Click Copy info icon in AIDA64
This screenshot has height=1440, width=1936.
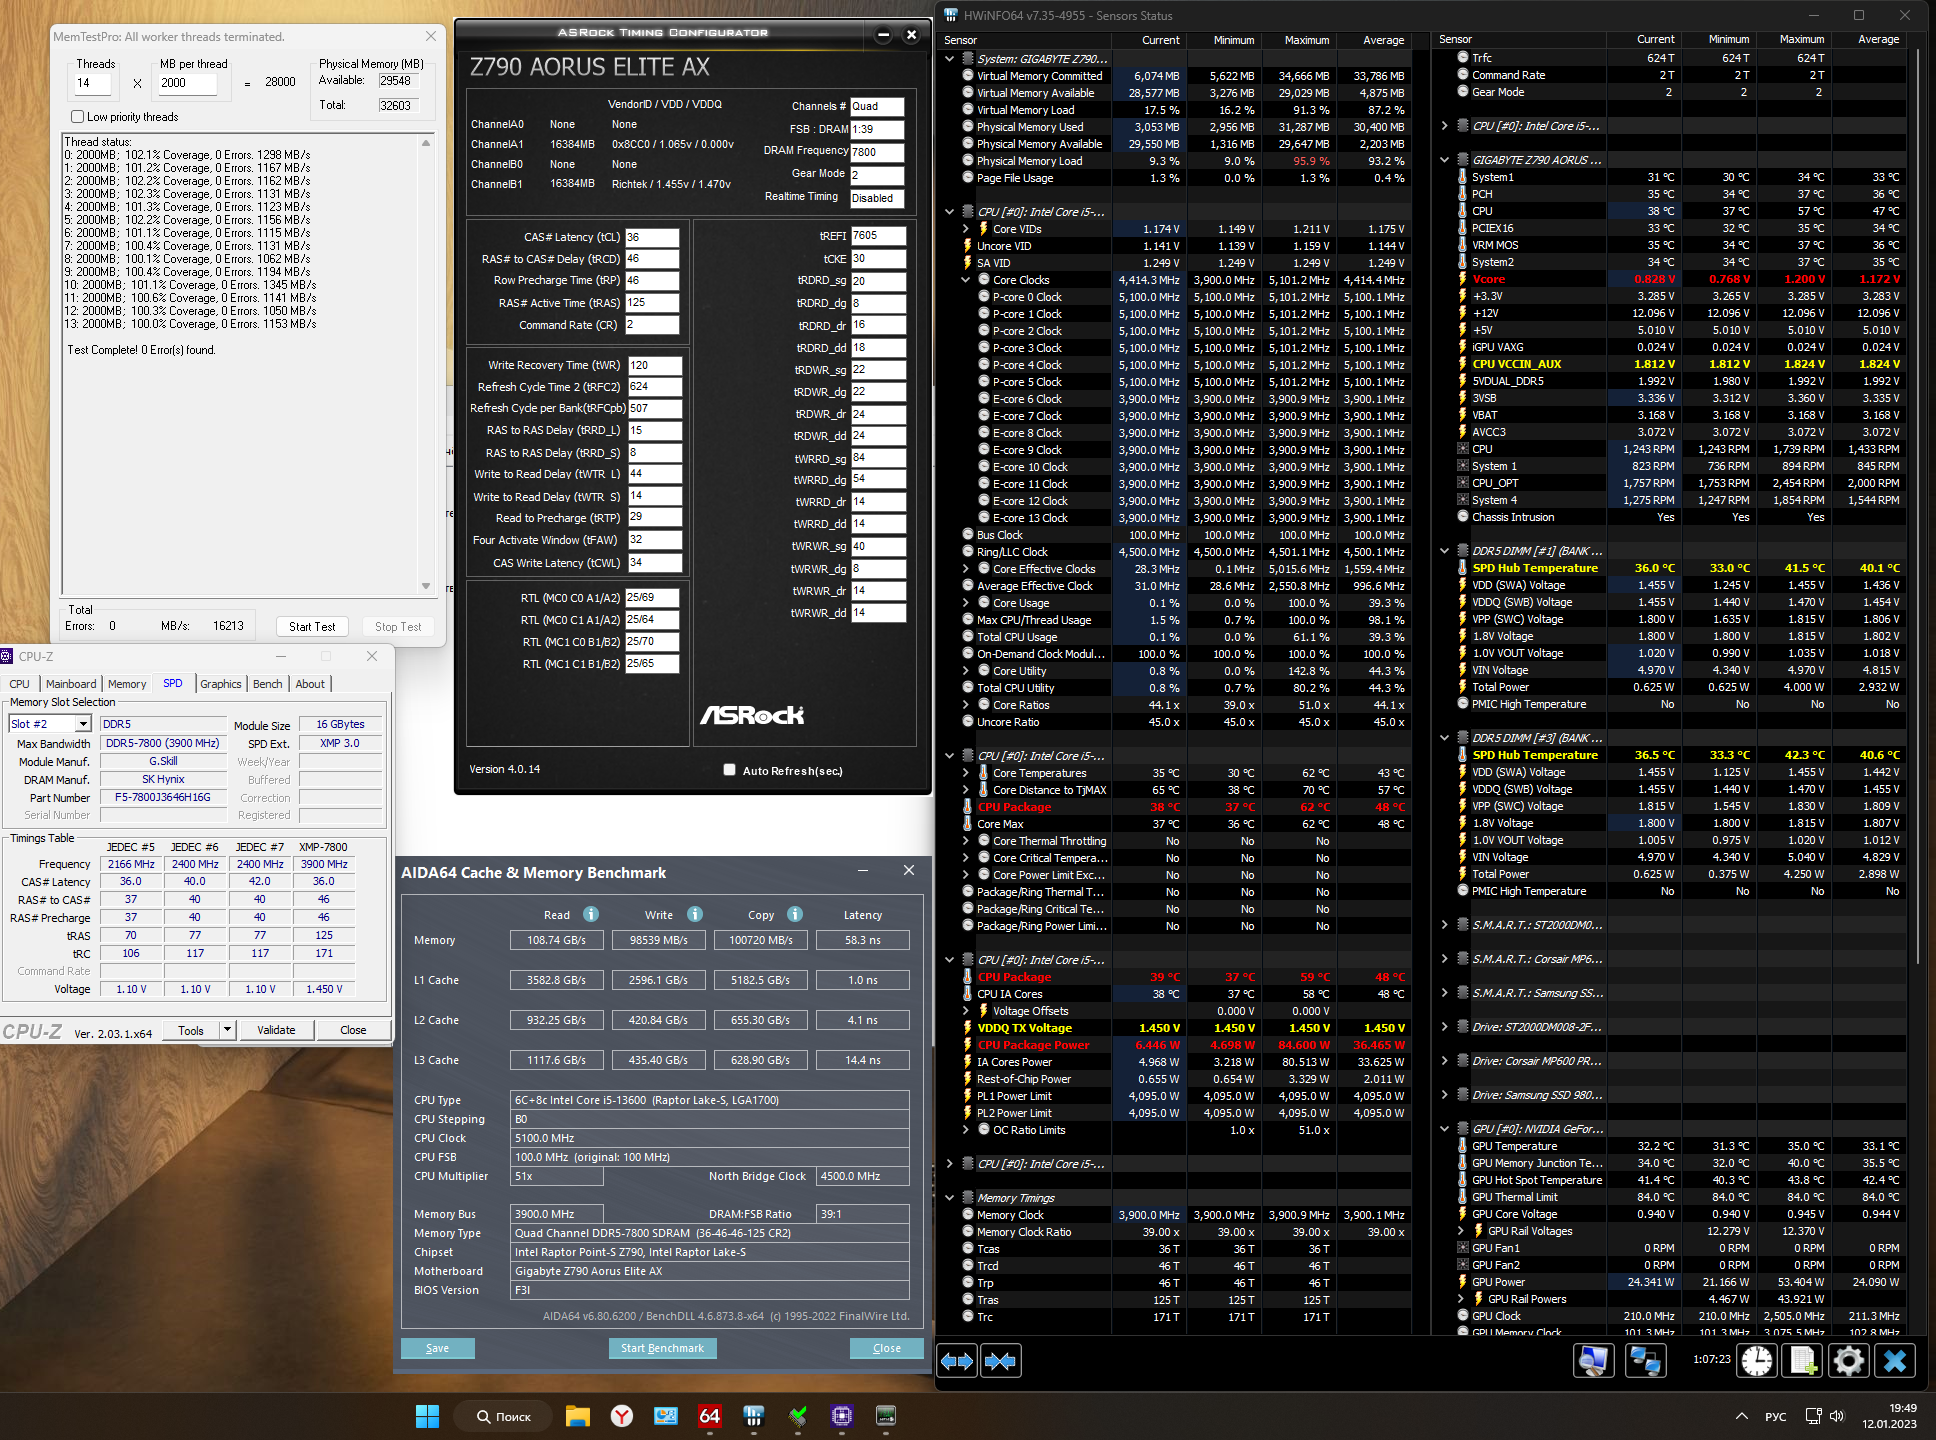(795, 914)
